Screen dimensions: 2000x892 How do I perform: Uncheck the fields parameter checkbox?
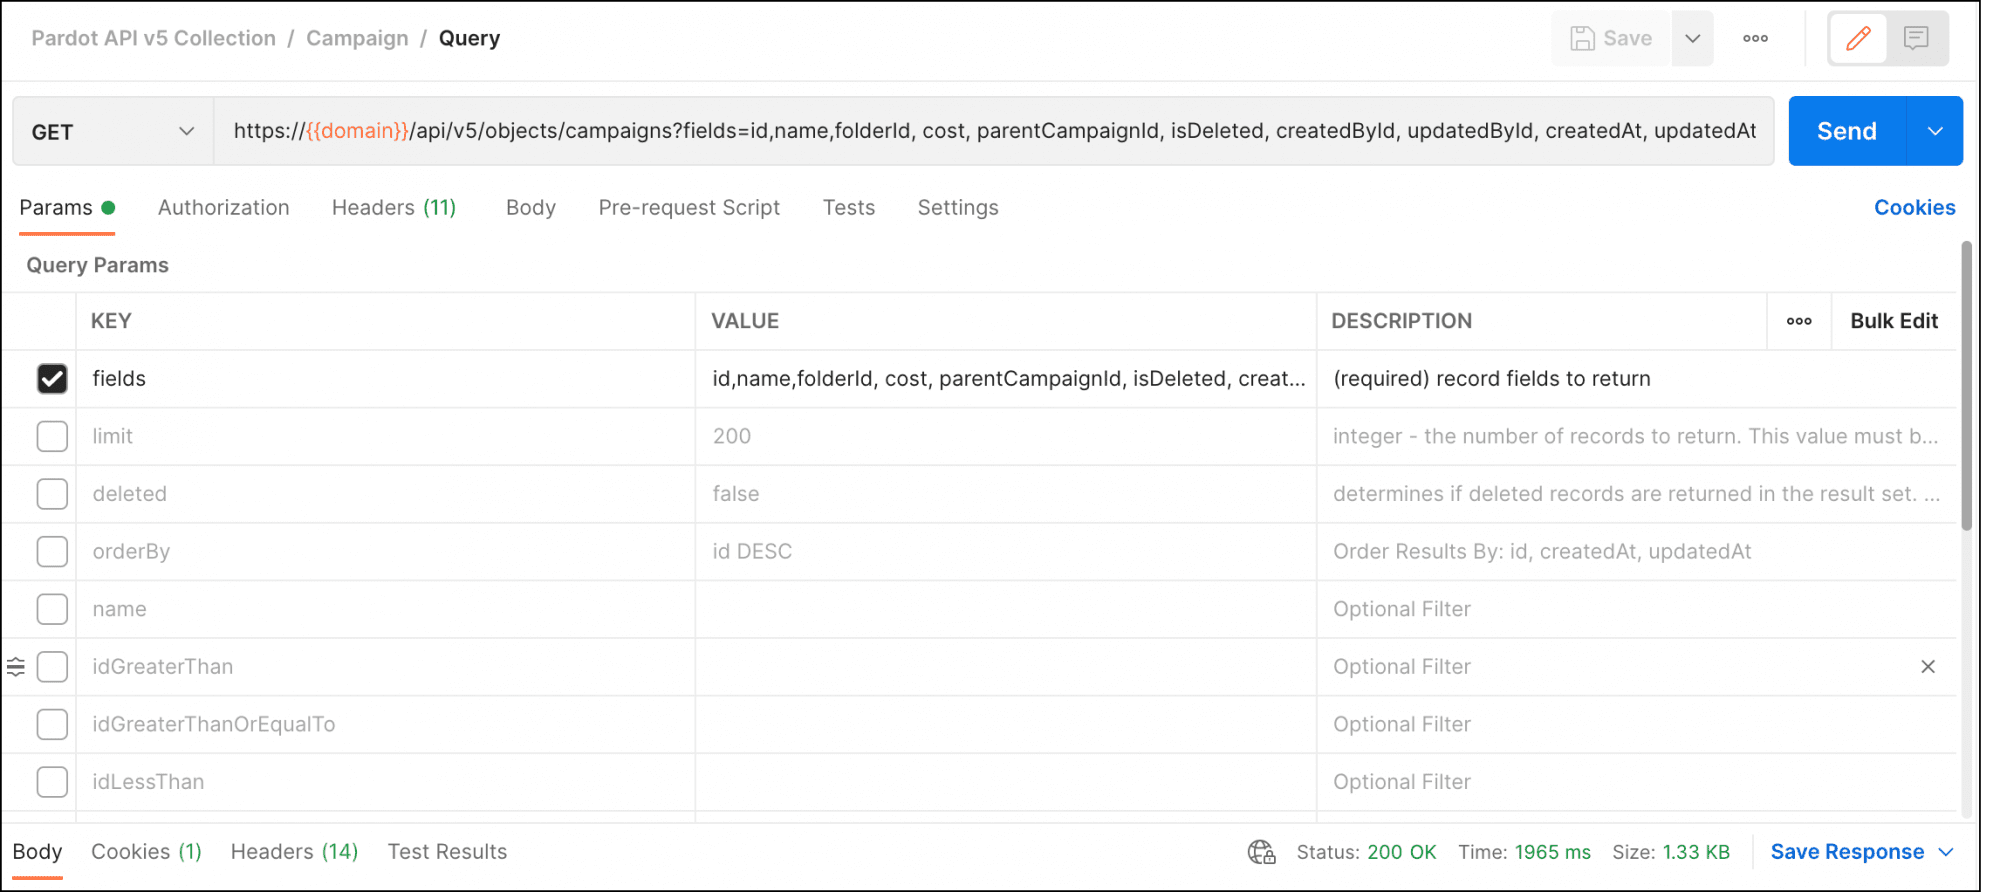point(52,379)
